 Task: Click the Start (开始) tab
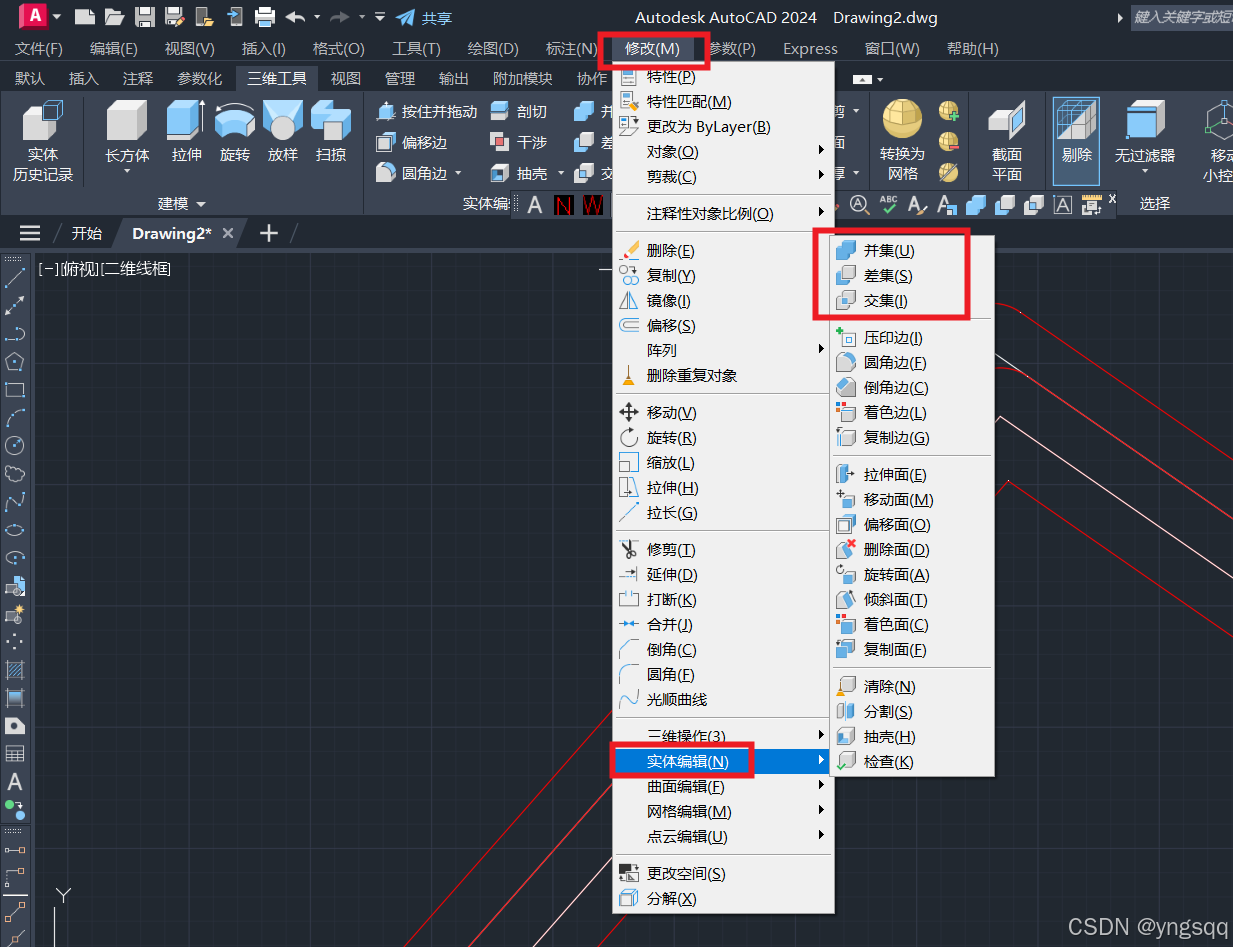pos(87,233)
